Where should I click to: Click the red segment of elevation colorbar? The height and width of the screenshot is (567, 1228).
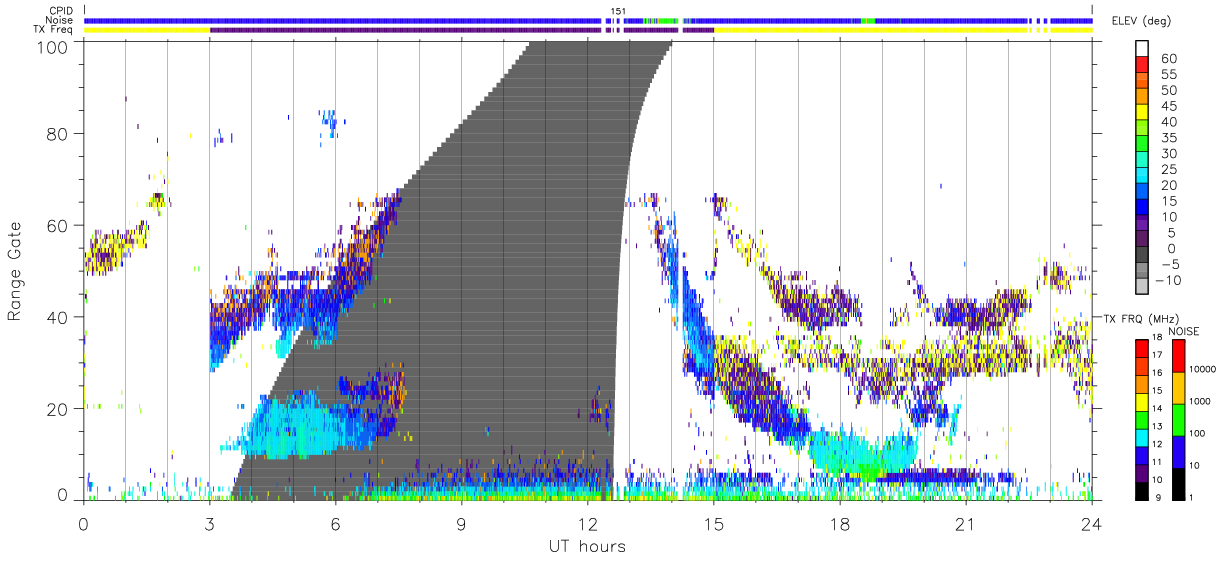[1144, 65]
